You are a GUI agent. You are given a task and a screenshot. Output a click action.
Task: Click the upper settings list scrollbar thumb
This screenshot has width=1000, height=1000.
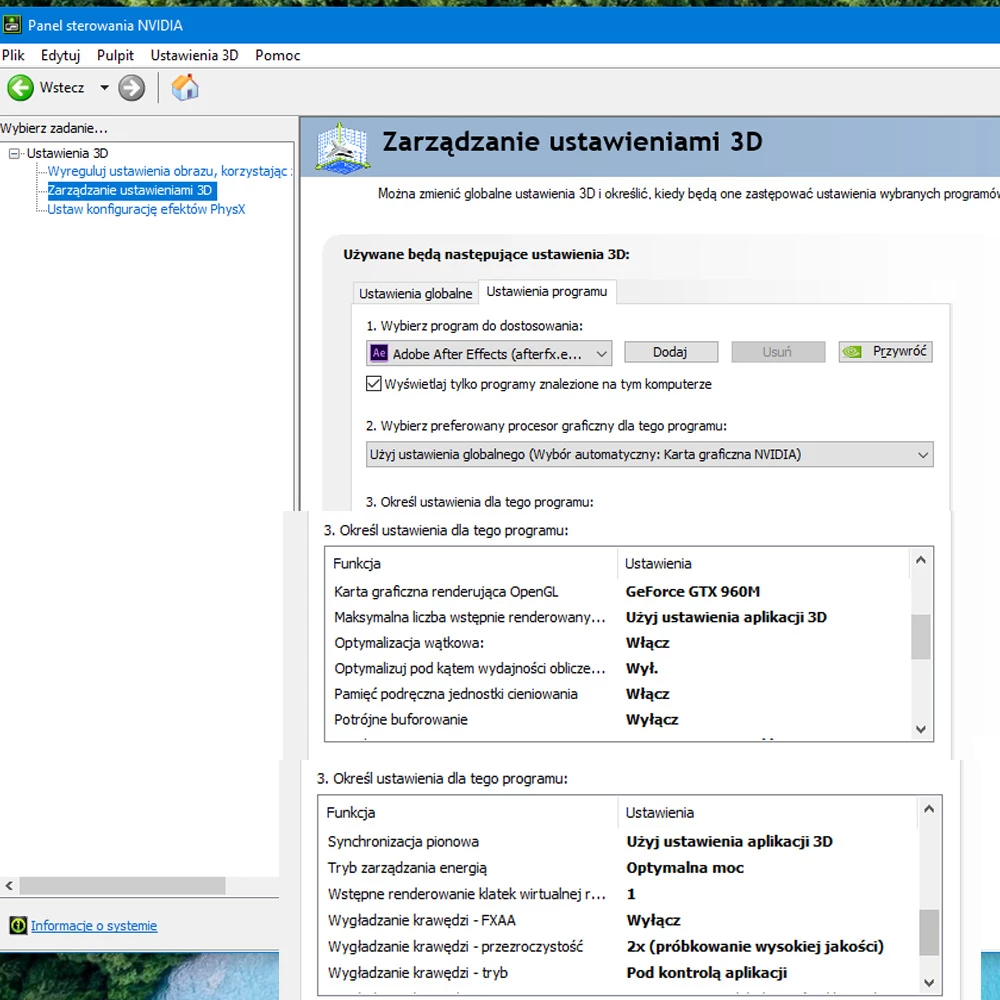coord(920,636)
